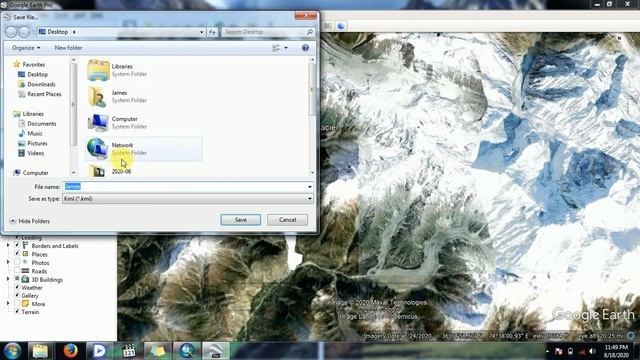Open Windows Start menu orb
The height and width of the screenshot is (360, 640).
pos(13,351)
